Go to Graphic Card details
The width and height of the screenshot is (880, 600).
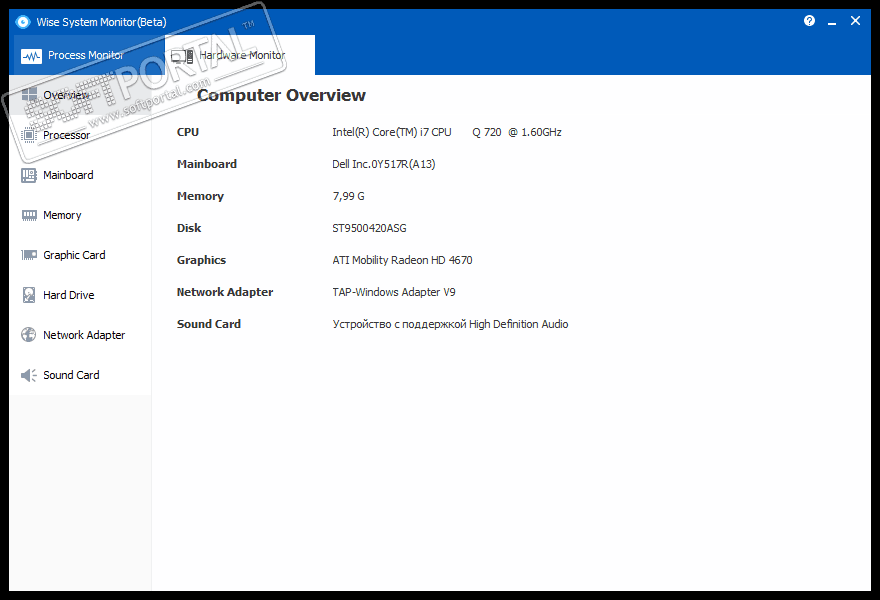coord(80,255)
